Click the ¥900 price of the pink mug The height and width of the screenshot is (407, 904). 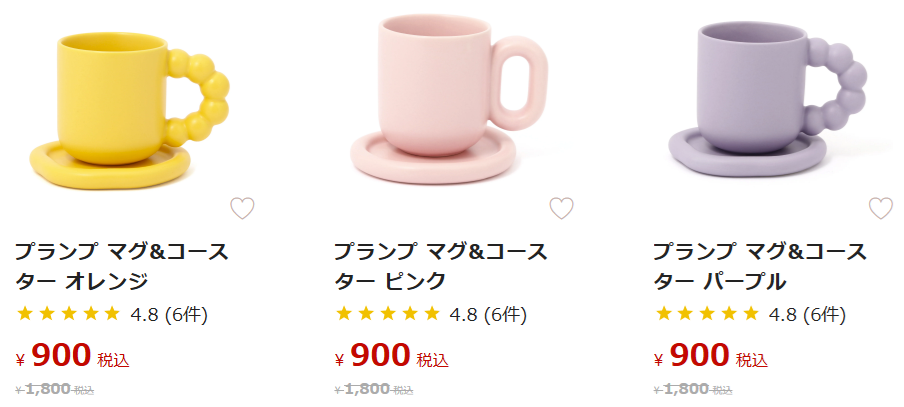381,355
